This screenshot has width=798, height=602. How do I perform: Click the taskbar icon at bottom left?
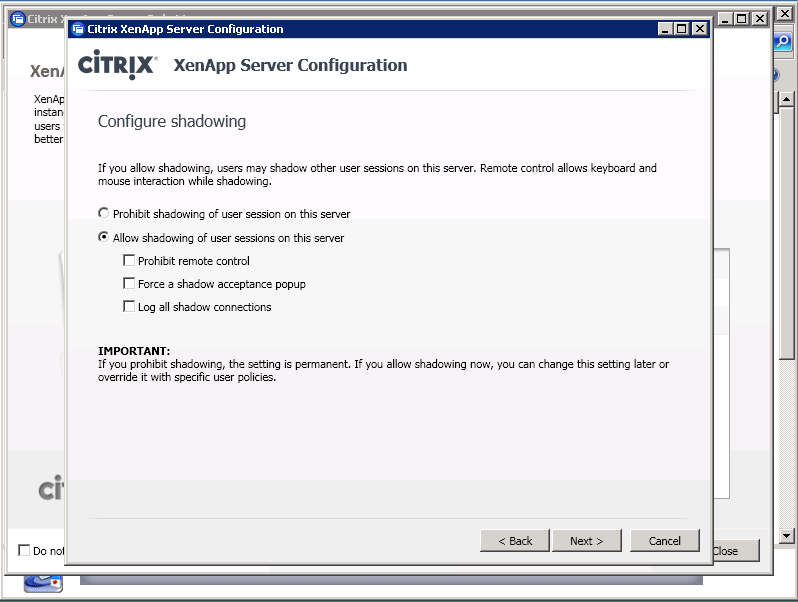(43, 584)
